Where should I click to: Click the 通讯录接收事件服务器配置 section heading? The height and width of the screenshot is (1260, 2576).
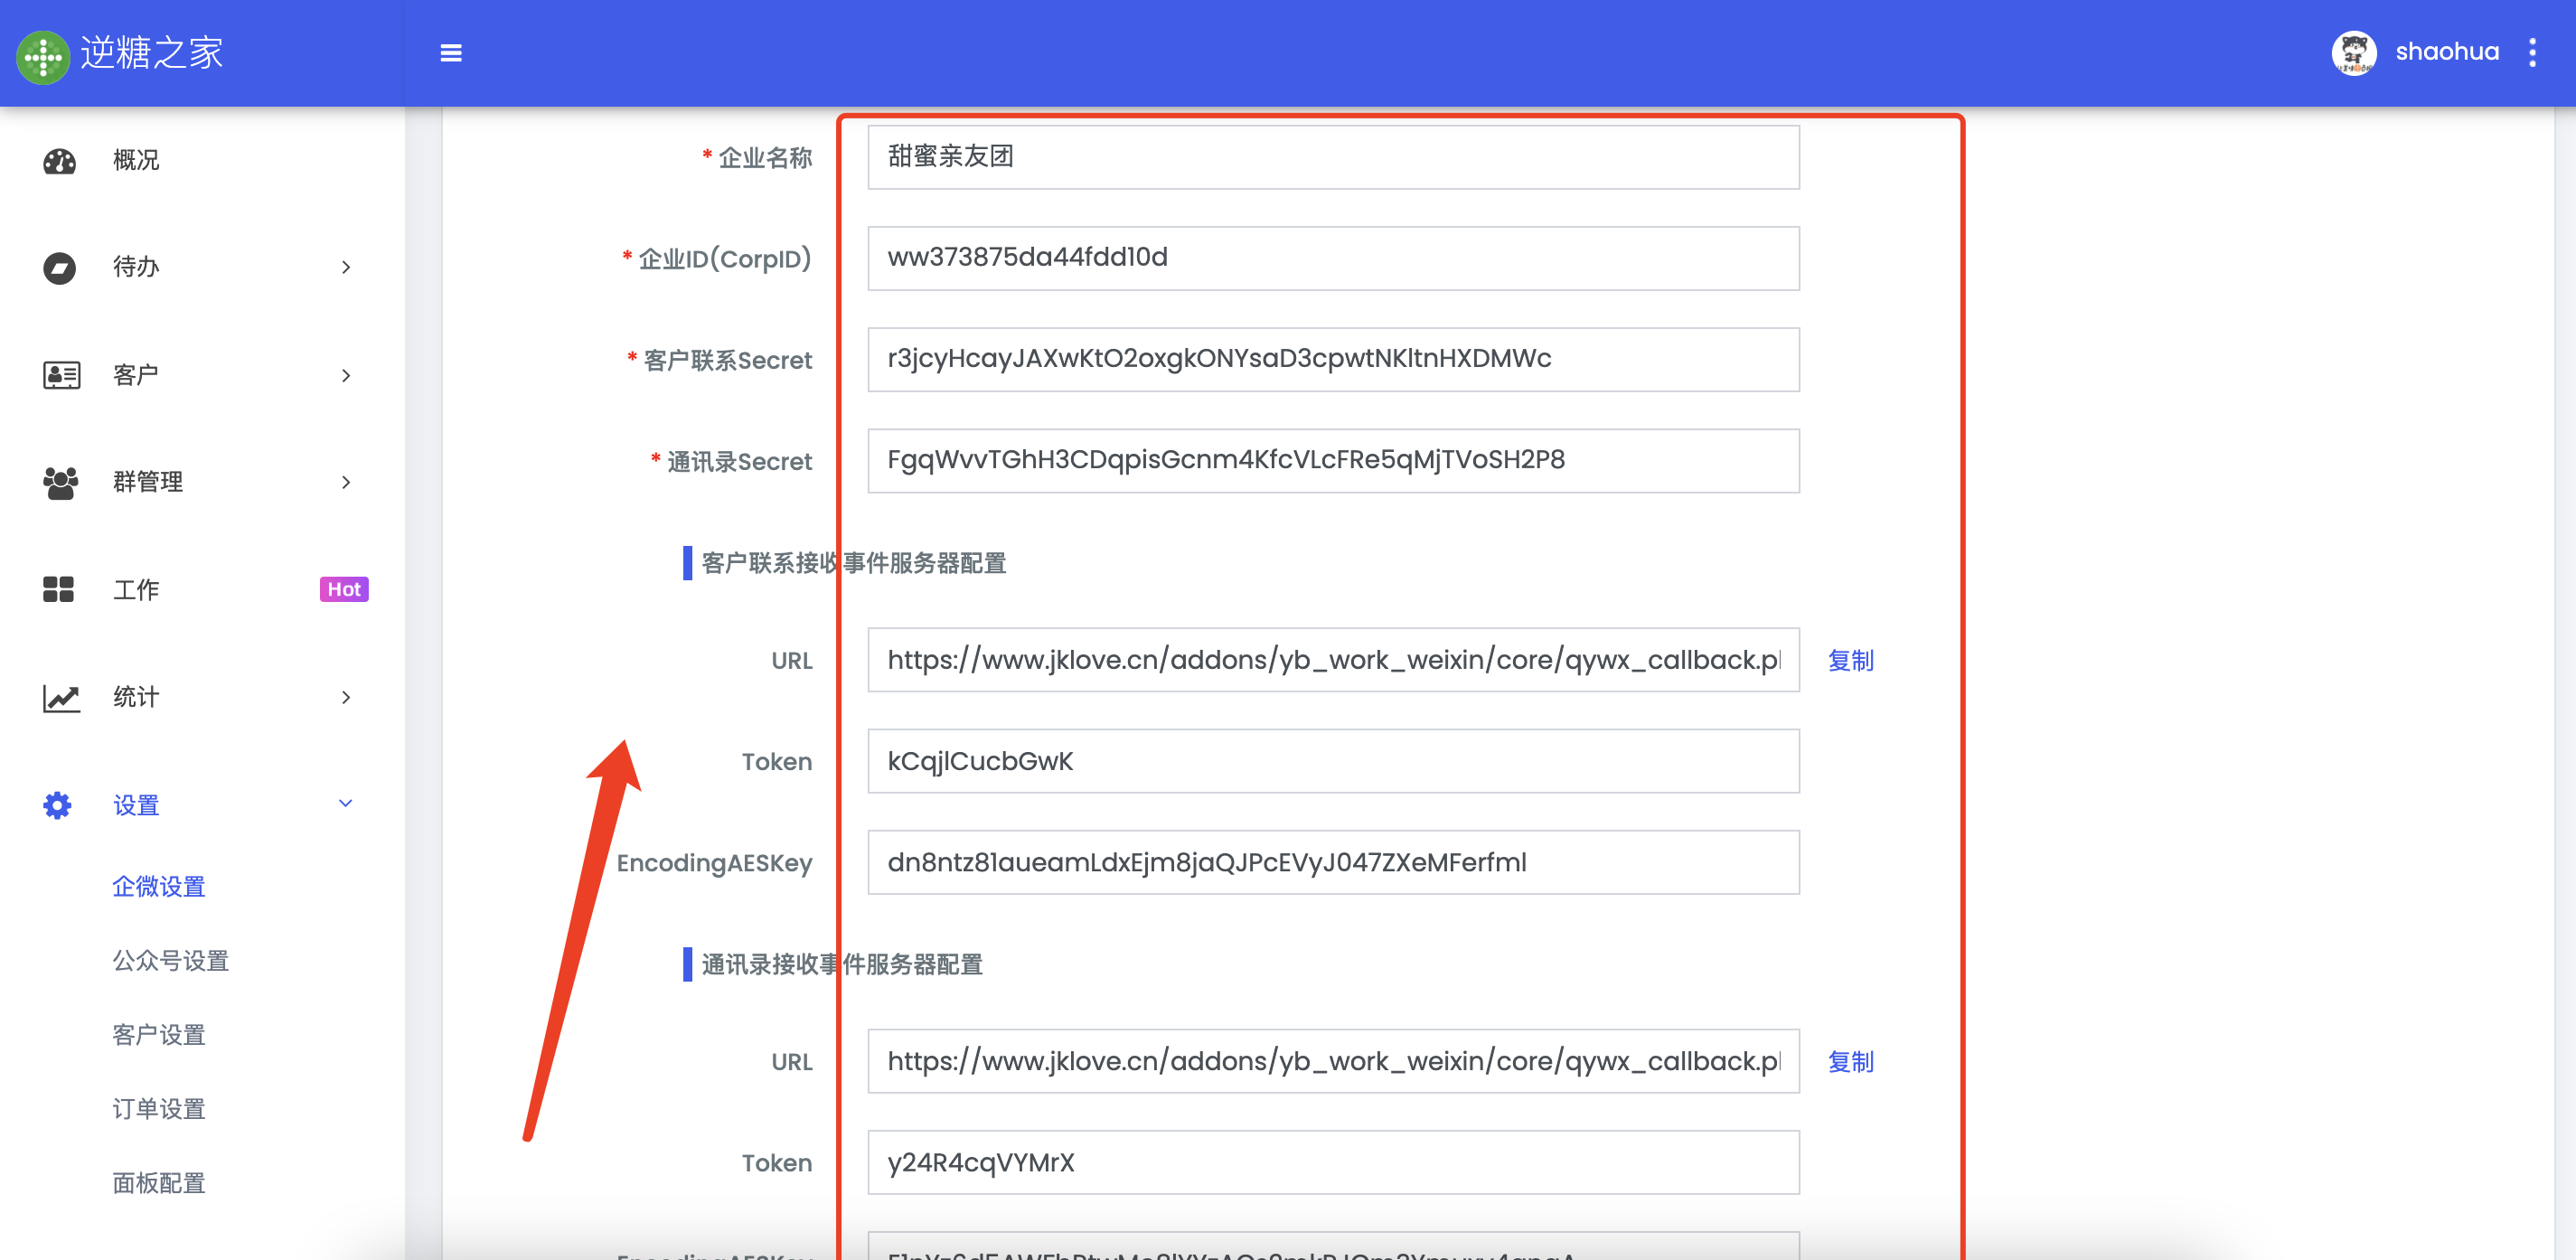(x=842, y=964)
